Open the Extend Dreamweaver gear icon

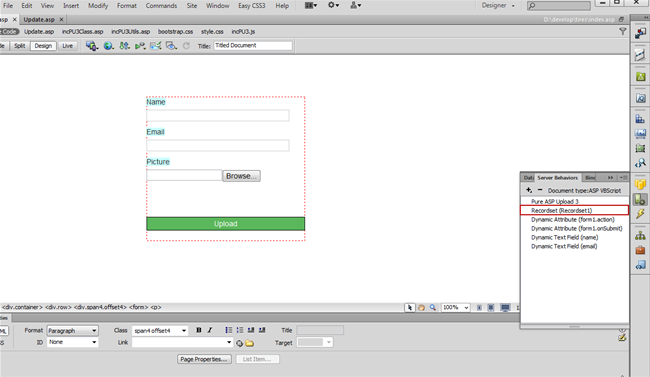(333, 5)
